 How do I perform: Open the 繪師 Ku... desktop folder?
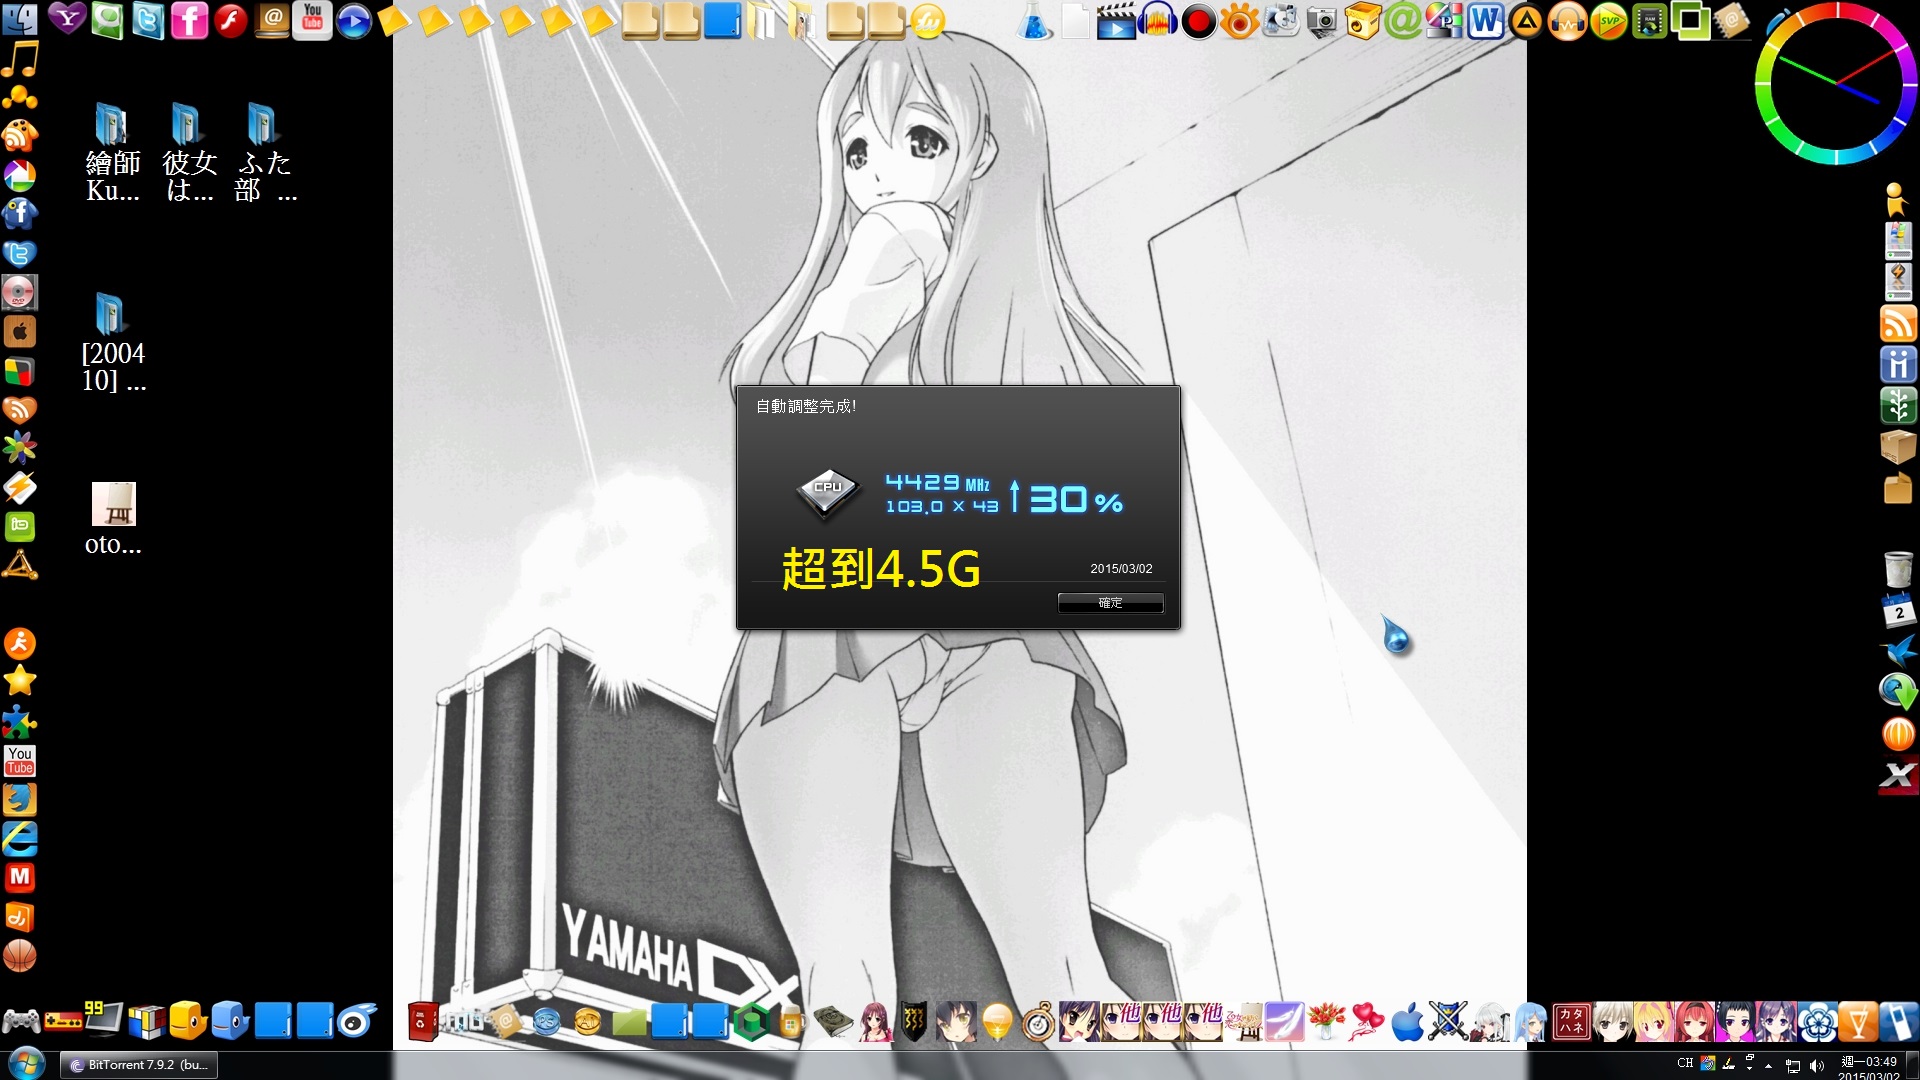click(x=112, y=152)
